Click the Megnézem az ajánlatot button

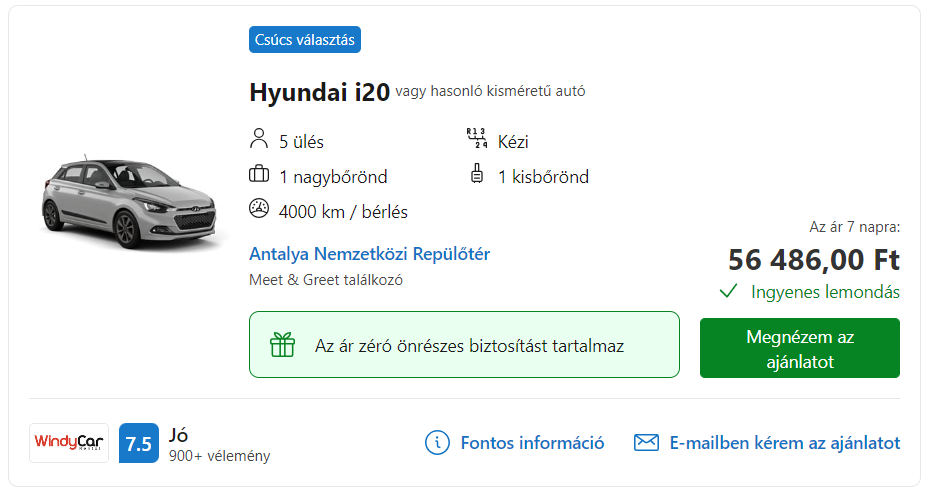(800, 348)
